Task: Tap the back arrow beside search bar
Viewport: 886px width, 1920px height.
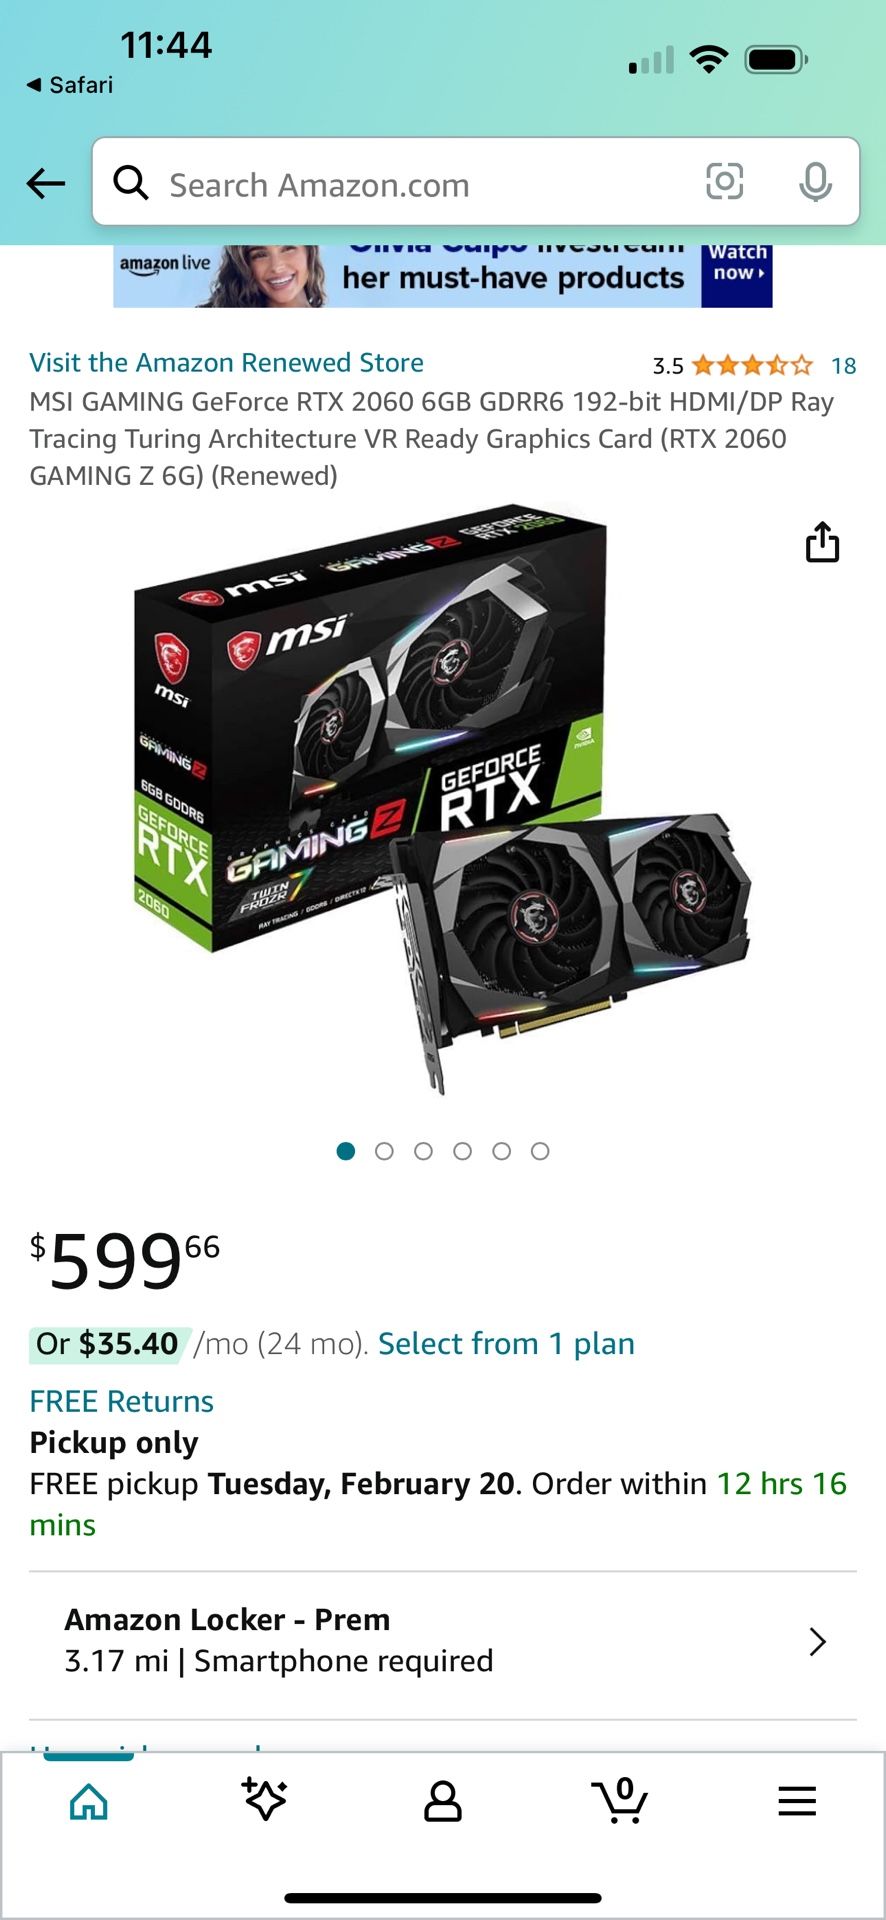Action: tap(46, 183)
